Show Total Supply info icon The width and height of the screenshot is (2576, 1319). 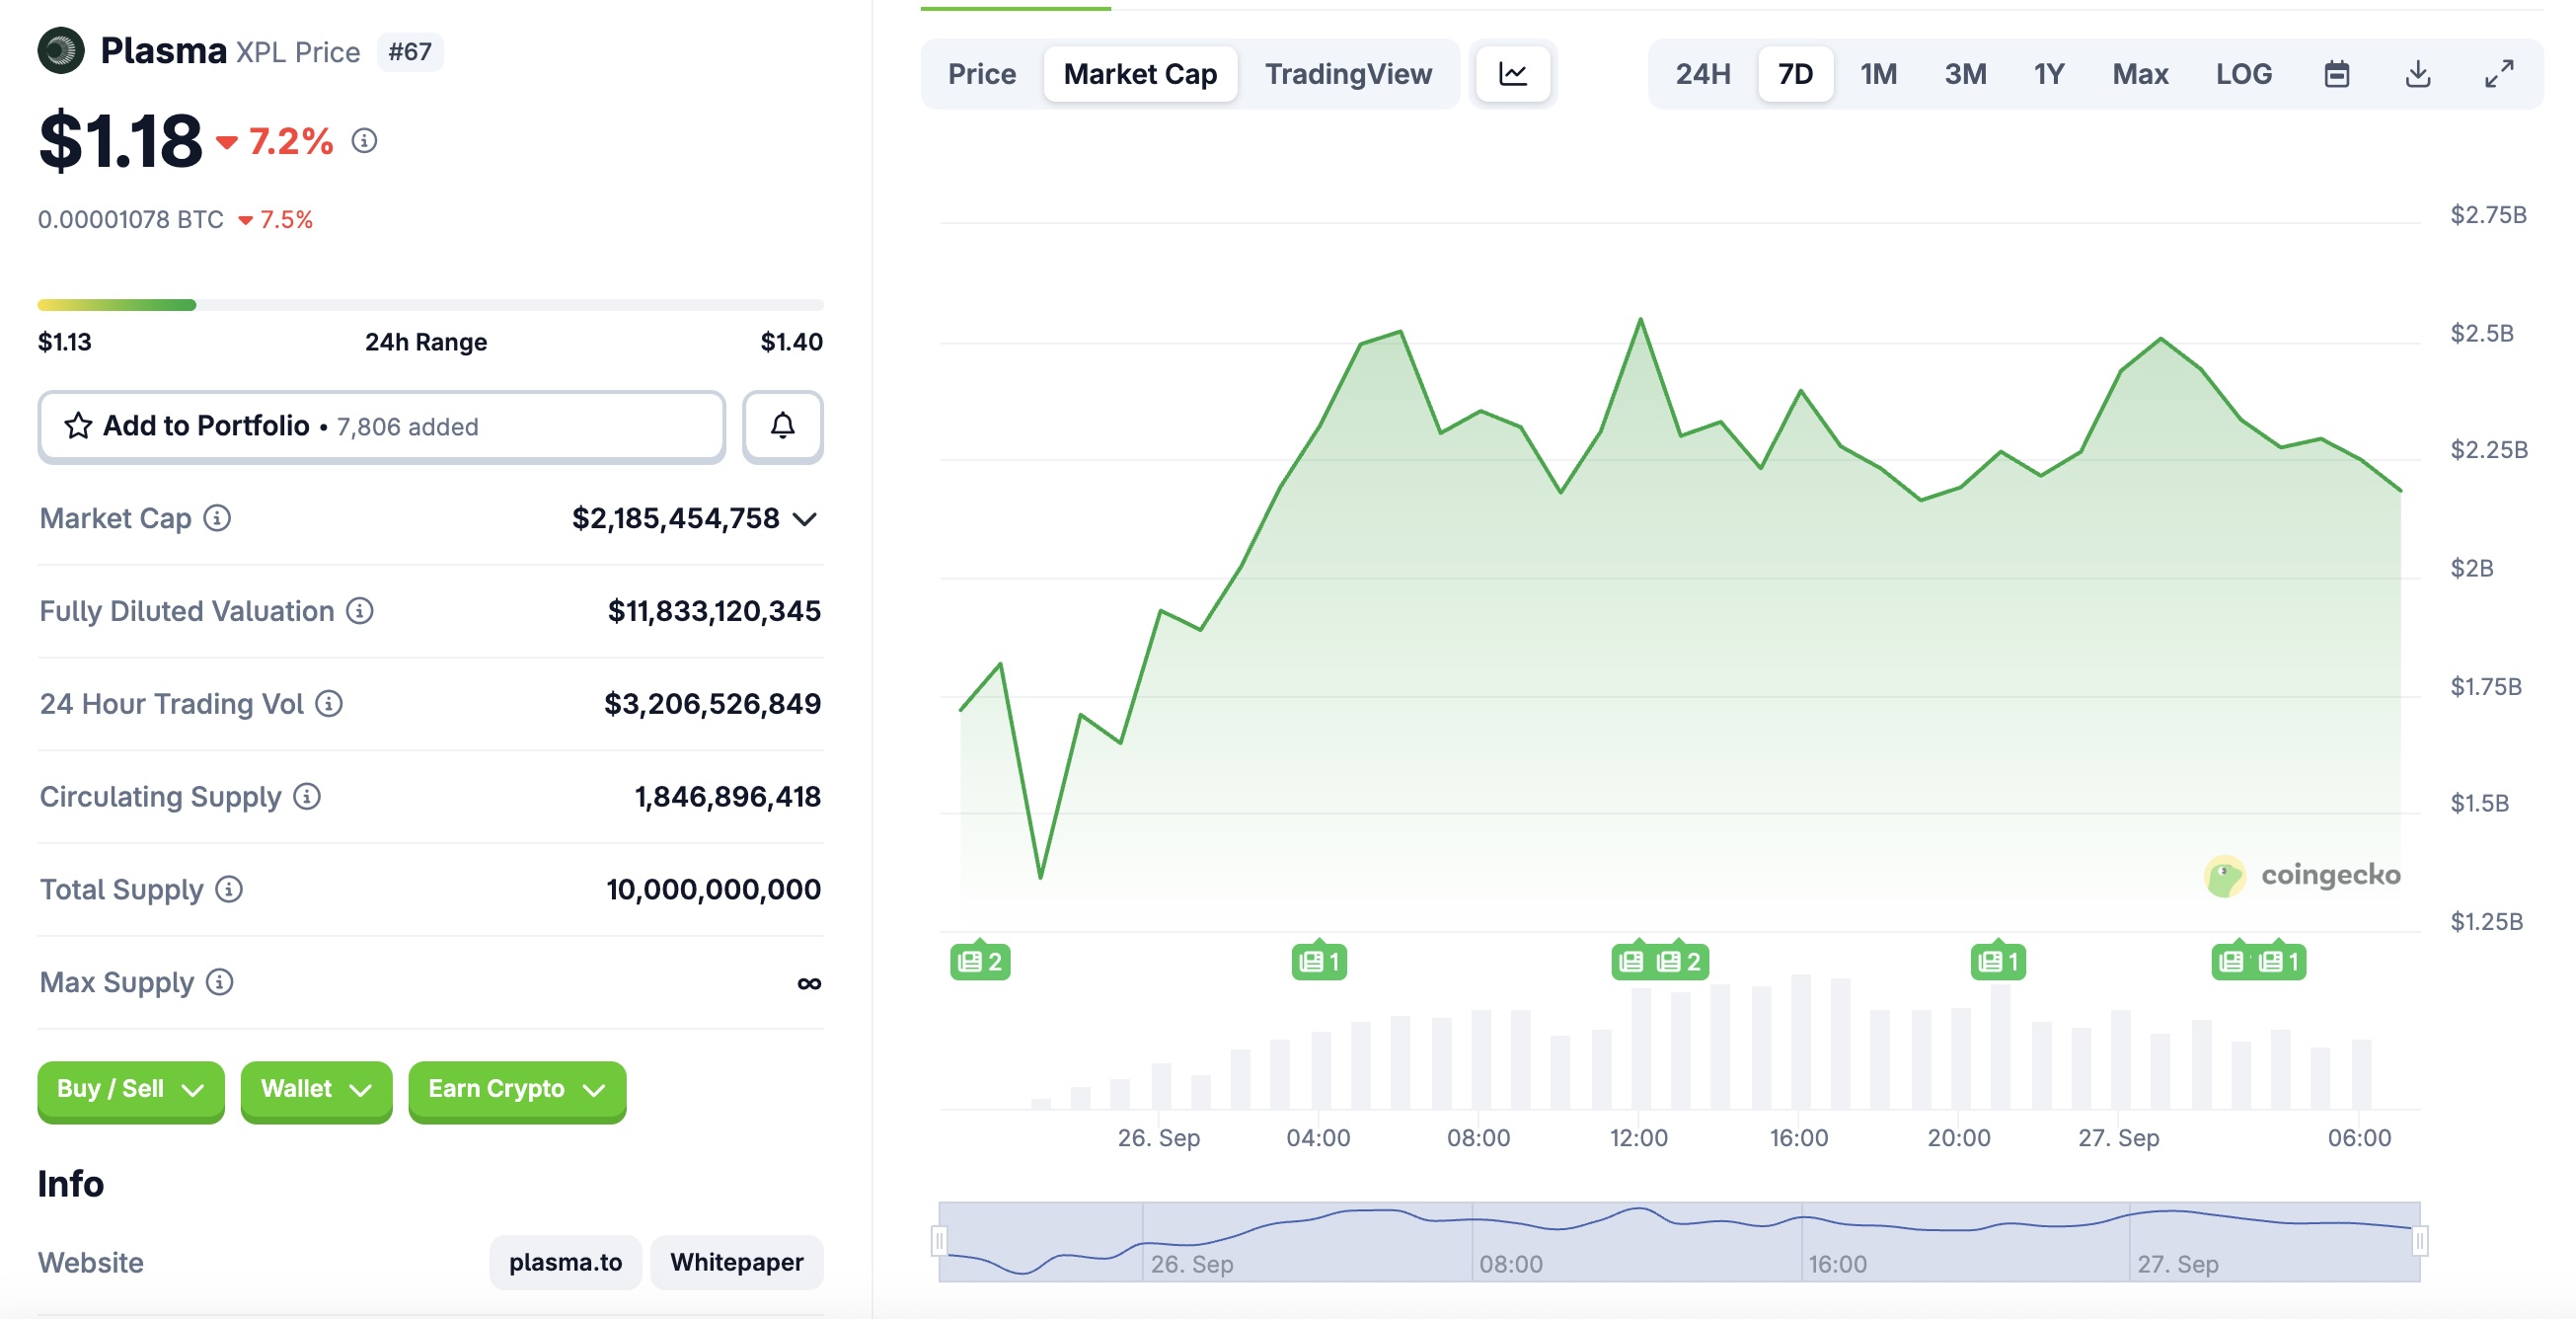coord(229,890)
